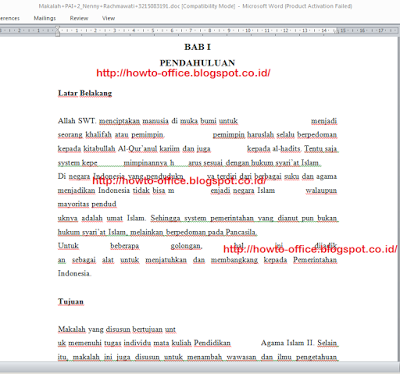
Task: Click the left indent marker on the ruler
Action: click(58, 31)
